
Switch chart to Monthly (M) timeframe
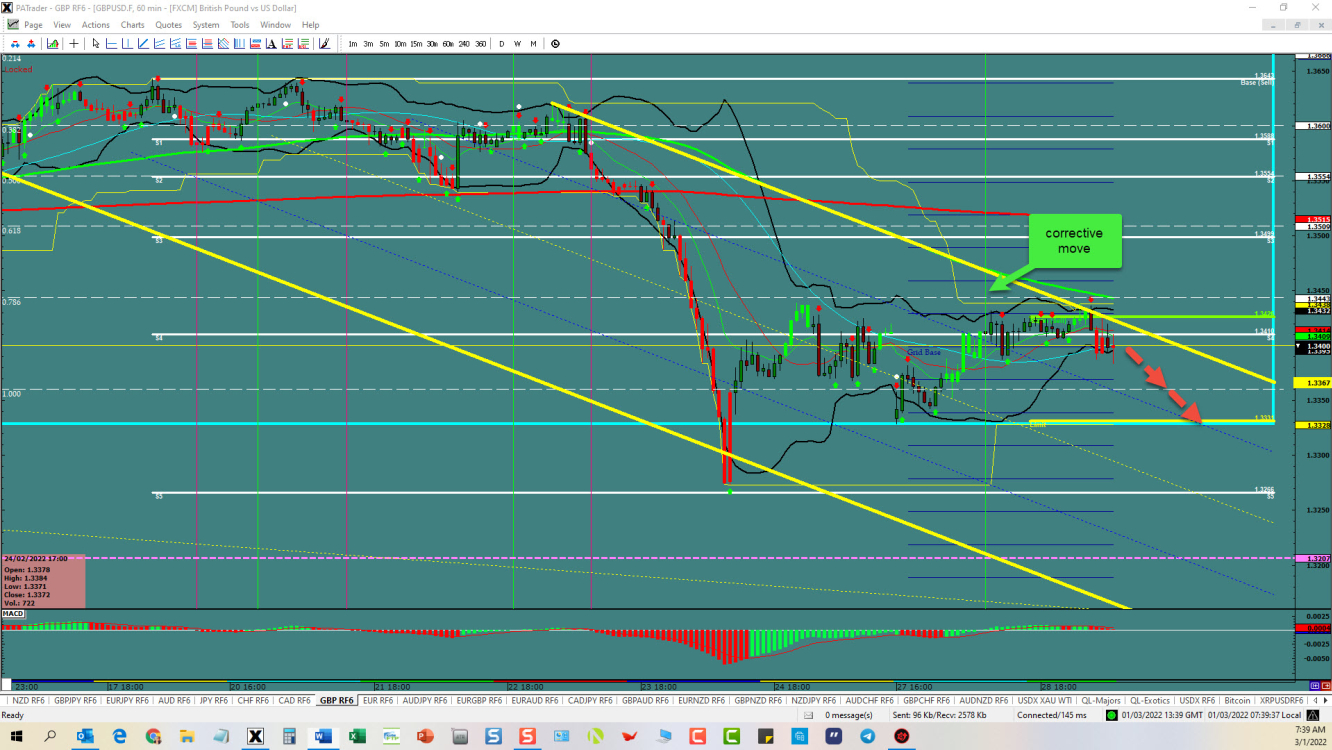[x=533, y=44]
